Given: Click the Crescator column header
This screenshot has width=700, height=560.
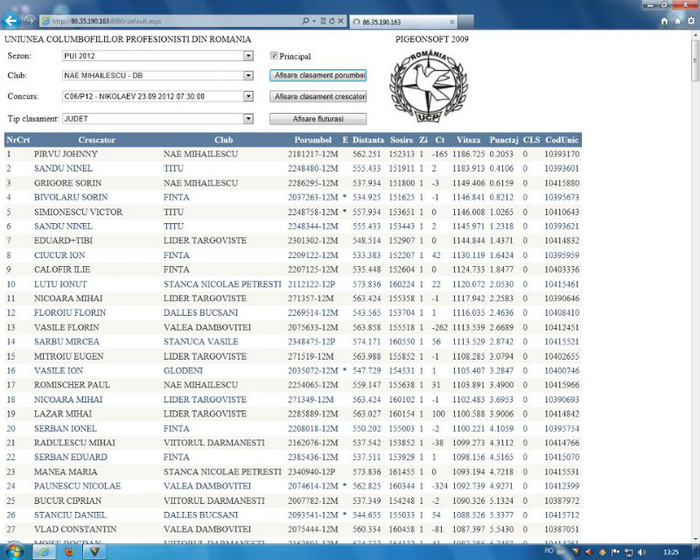Looking at the screenshot, I should pos(97,140).
